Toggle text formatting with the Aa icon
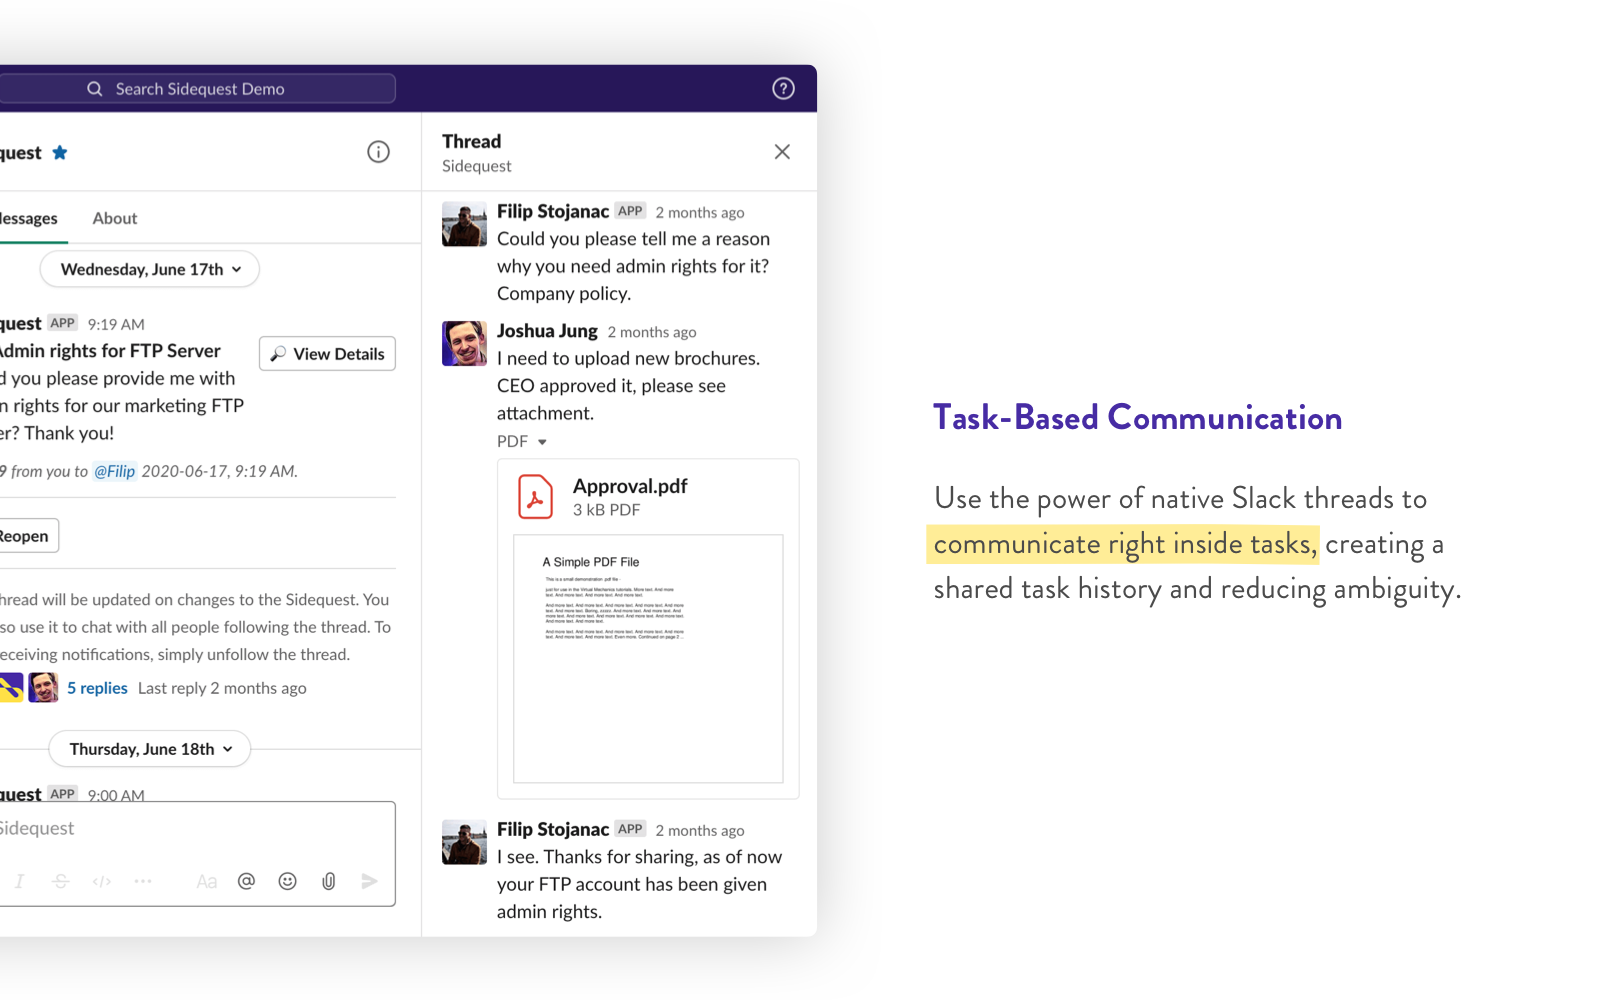Image resolution: width=1600 pixels, height=1000 pixels. tap(206, 881)
